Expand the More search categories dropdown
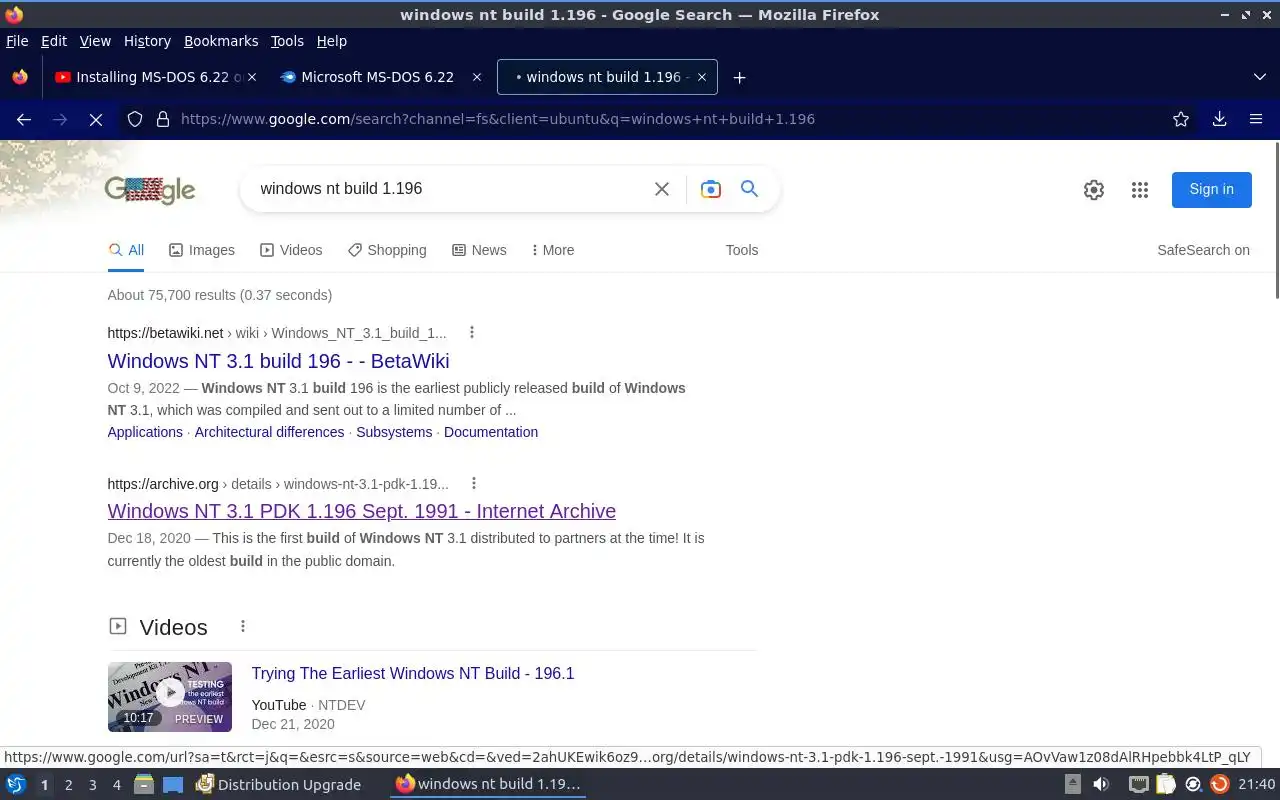Viewport: 1280px width, 800px height. (x=553, y=250)
